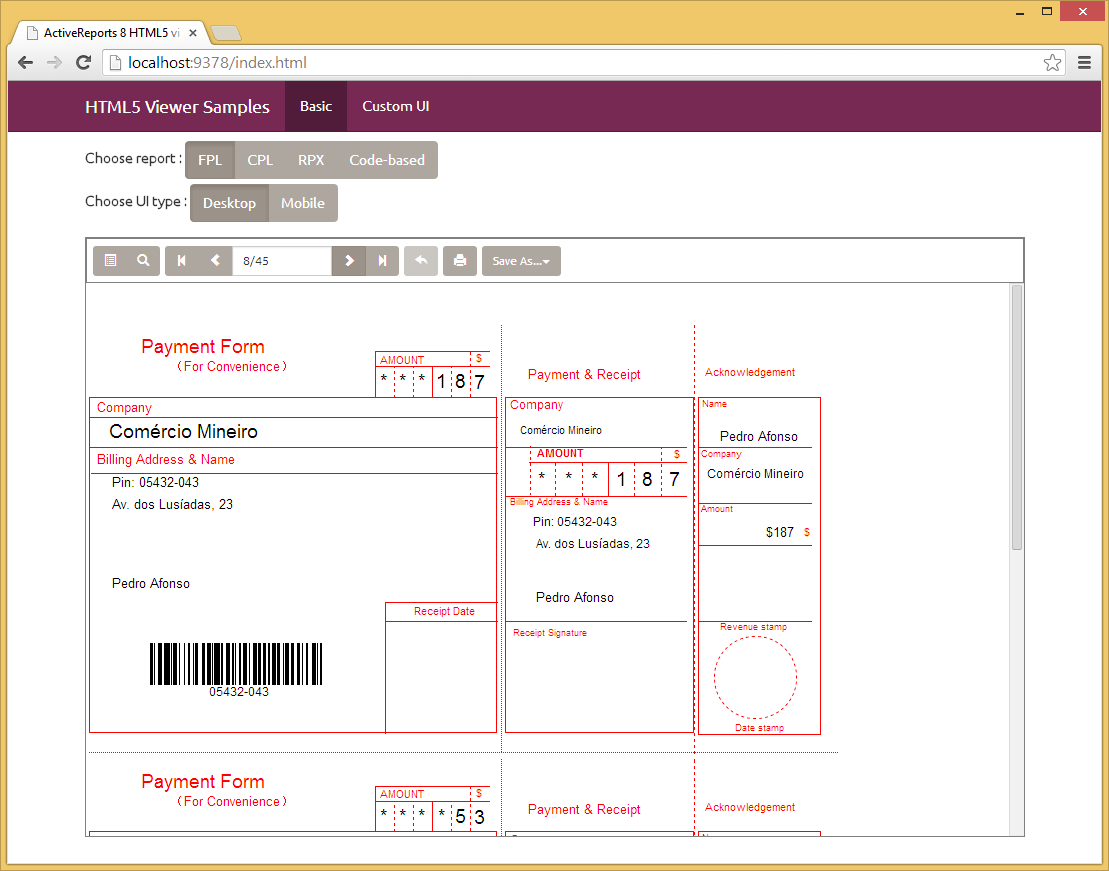This screenshot has height=871, width=1109.
Task: Open the Chrome browser menu
Action: pos(1085,63)
